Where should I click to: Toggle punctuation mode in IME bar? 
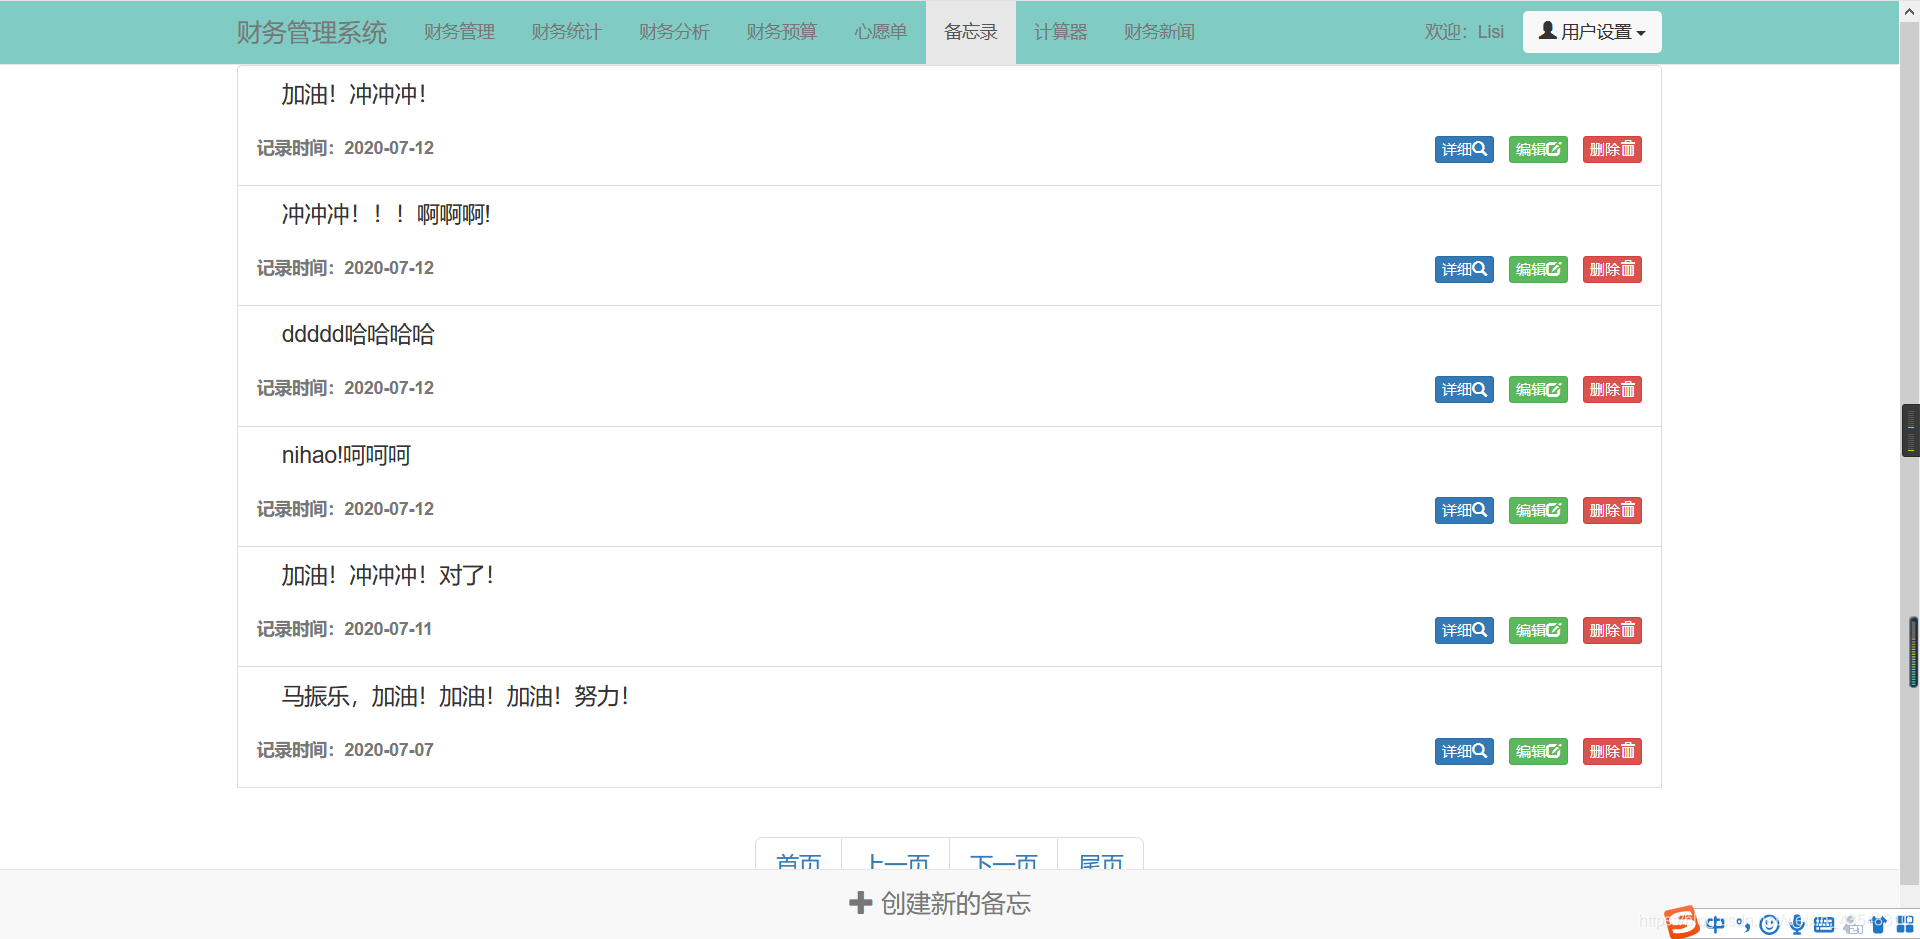pos(1743,924)
